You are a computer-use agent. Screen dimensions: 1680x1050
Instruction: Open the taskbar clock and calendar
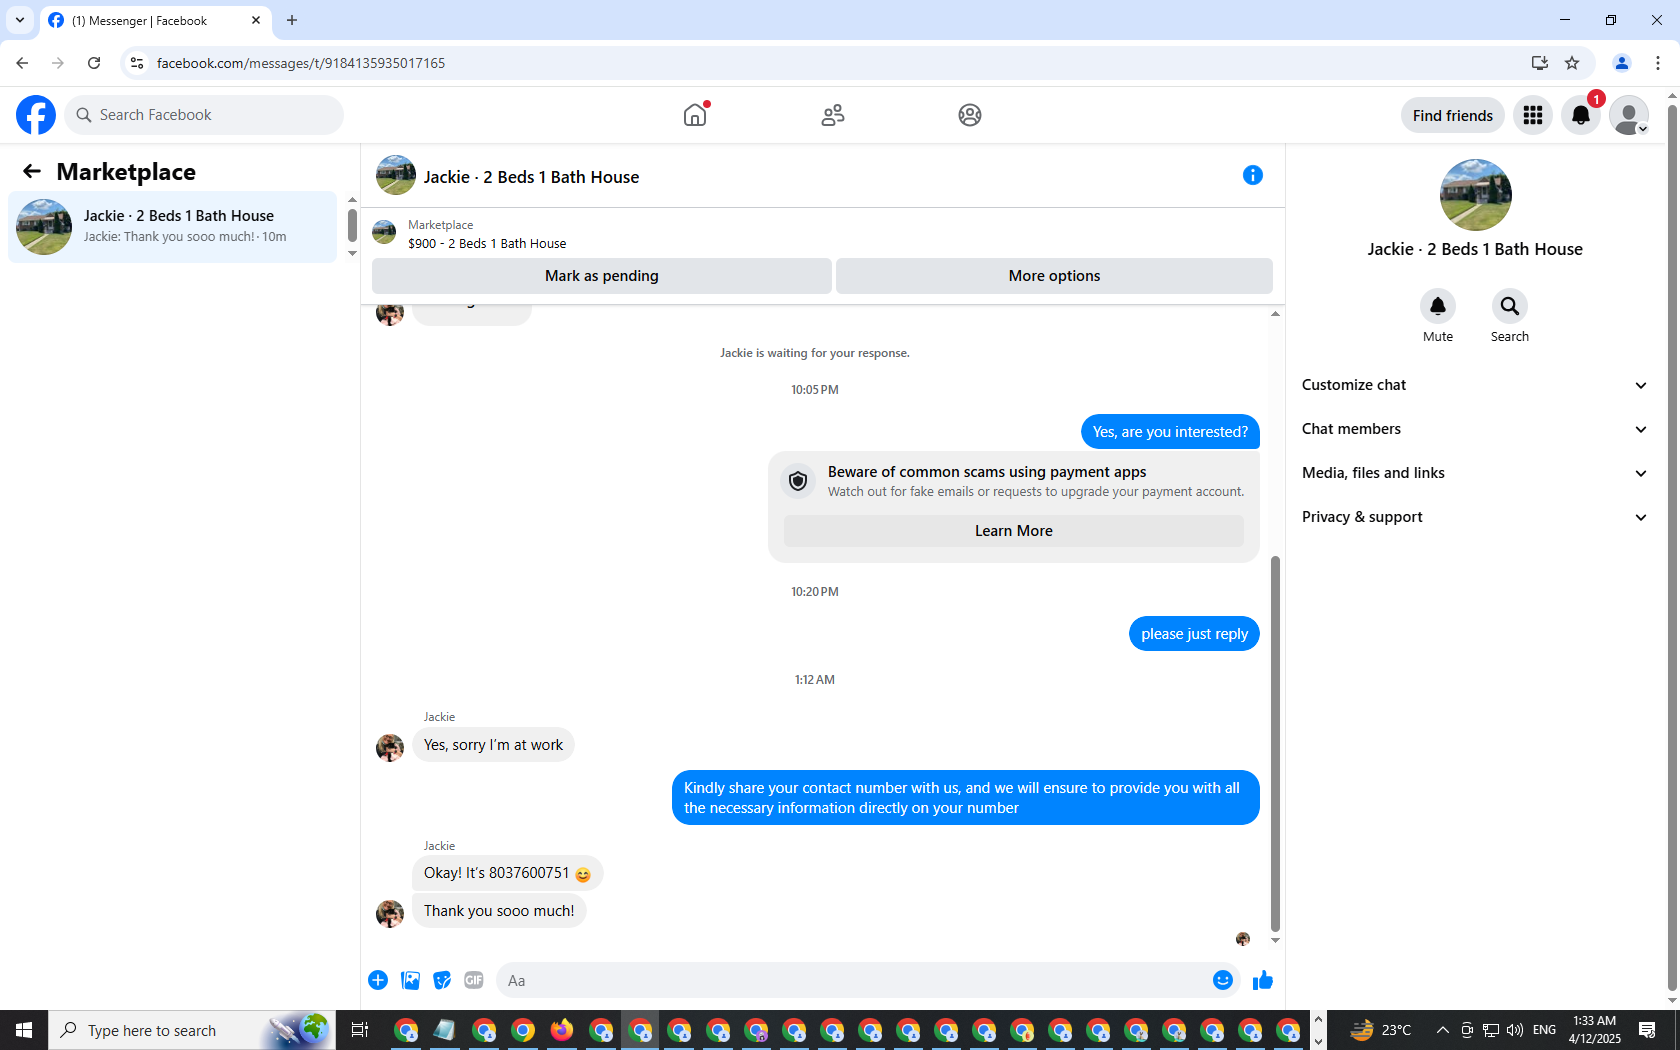(1594, 1030)
